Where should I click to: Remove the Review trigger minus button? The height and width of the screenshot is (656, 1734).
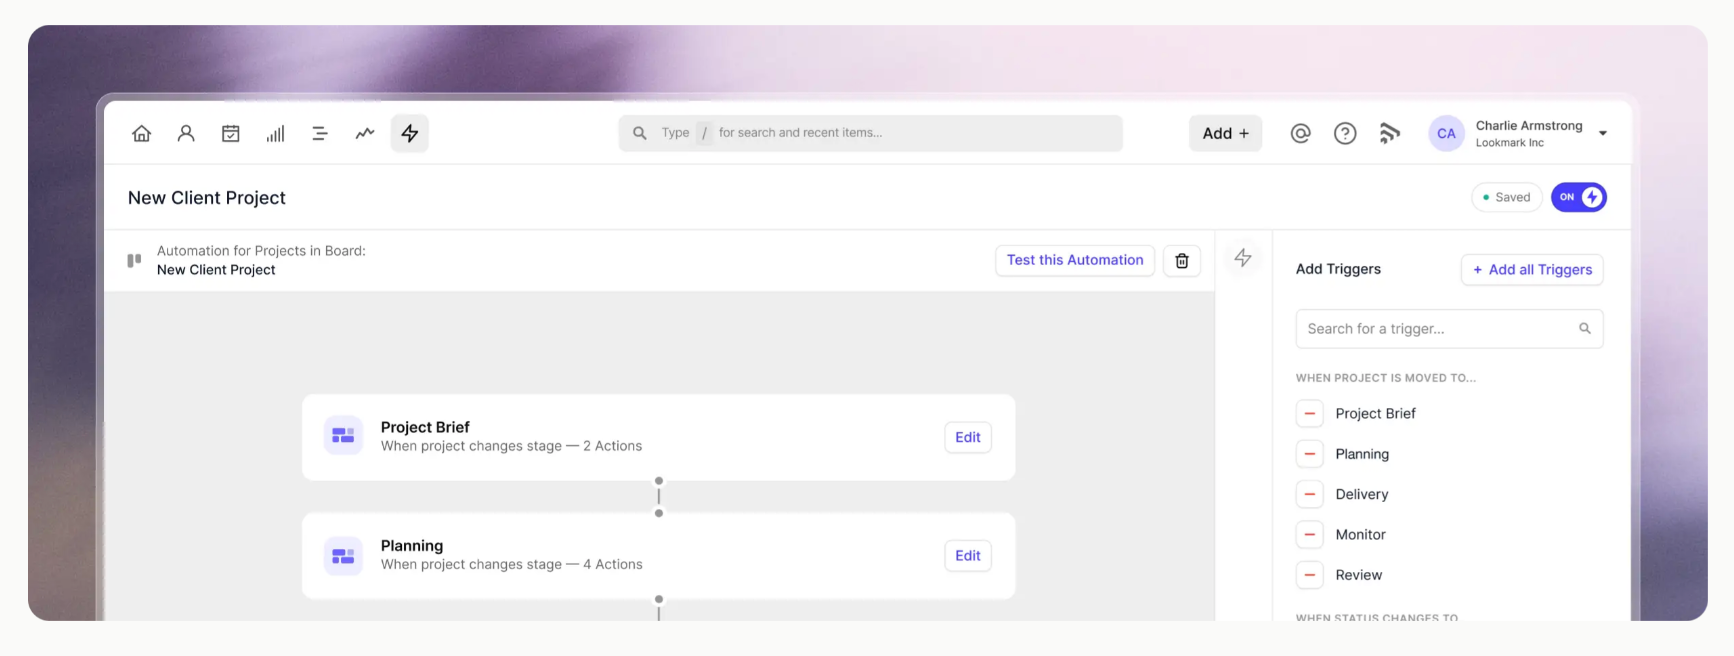[1310, 575]
